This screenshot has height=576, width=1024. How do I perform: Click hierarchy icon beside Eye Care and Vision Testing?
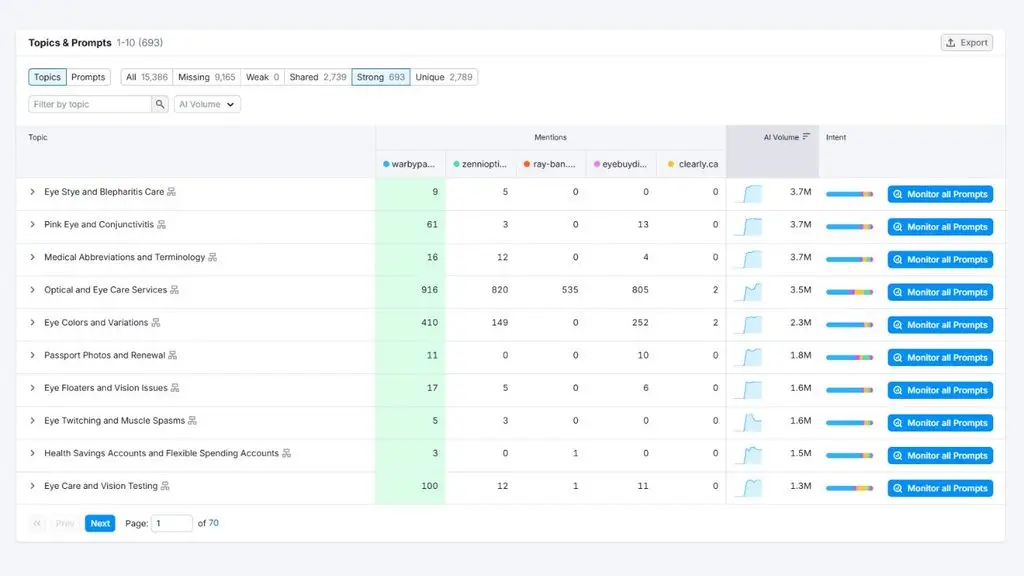(x=165, y=486)
